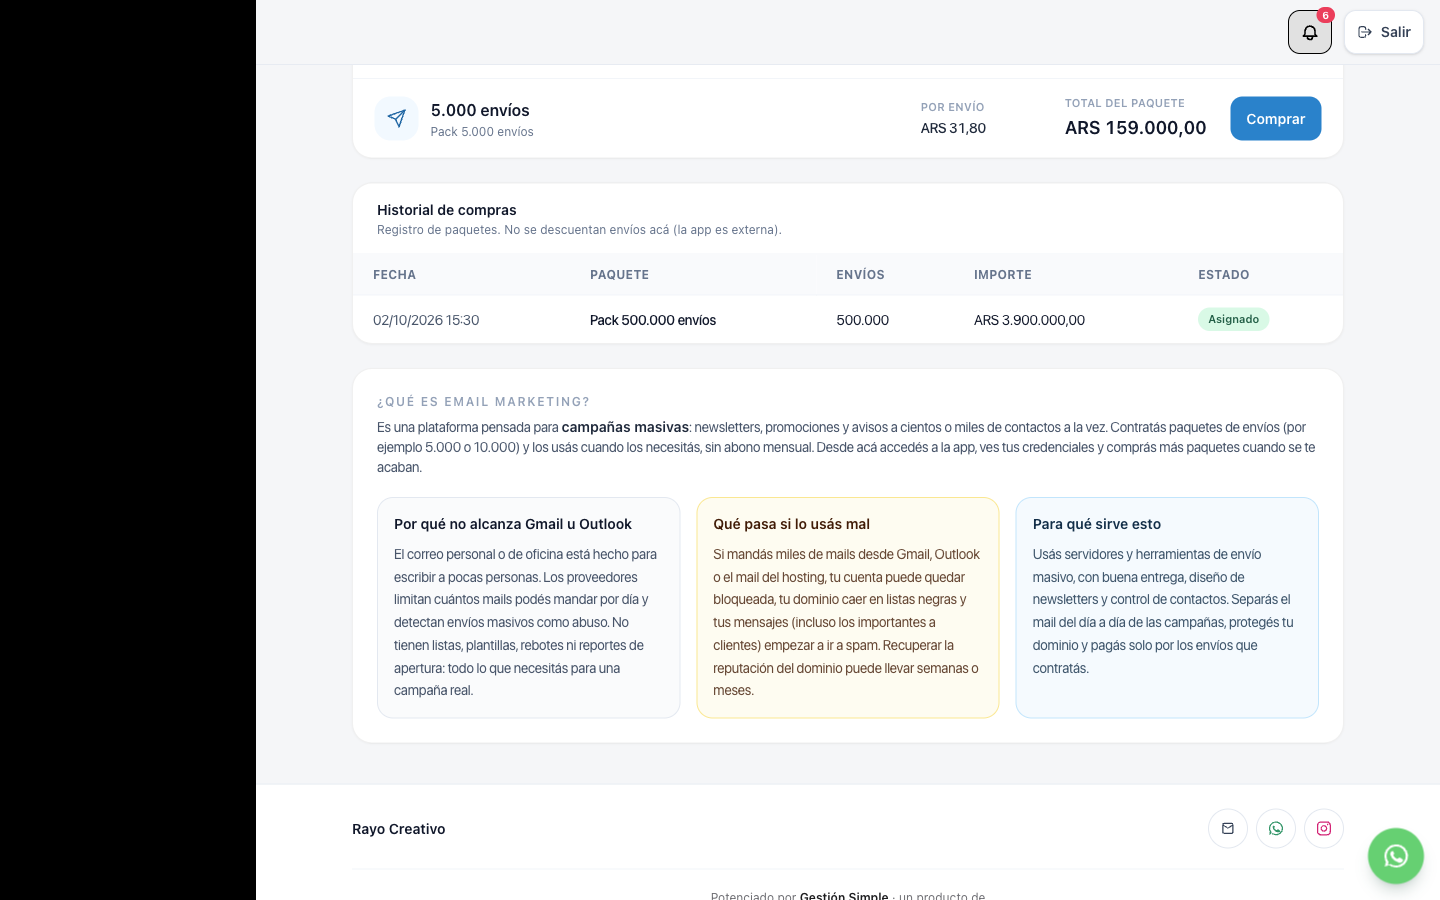Click the Asignado status badge
Screen dimensions: 1440x900
click(x=1233, y=319)
